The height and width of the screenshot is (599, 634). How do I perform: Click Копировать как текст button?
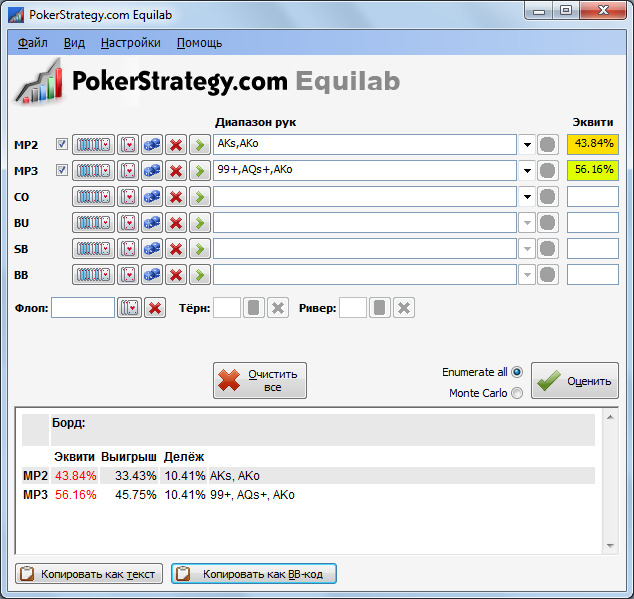point(89,574)
